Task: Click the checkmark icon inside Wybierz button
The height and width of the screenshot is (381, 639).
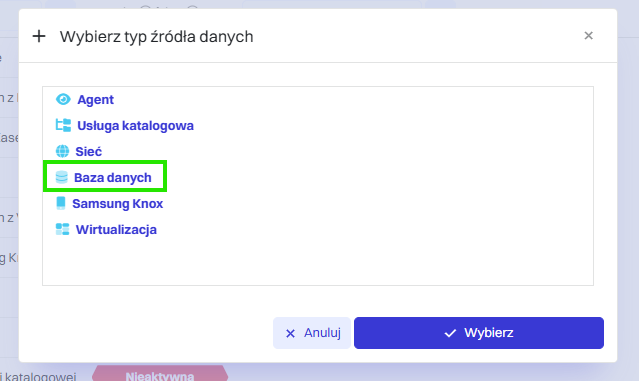Action: (x=450, y=333)
